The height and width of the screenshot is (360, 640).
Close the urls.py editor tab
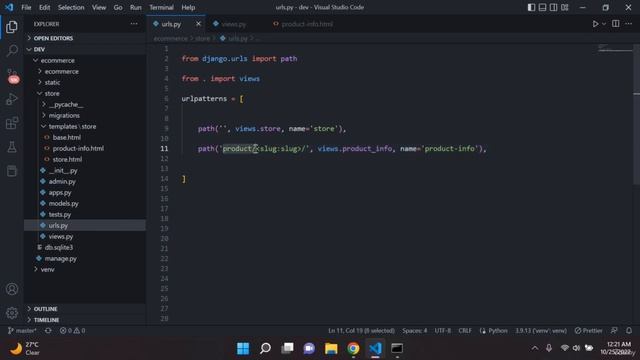pos(198,24)
